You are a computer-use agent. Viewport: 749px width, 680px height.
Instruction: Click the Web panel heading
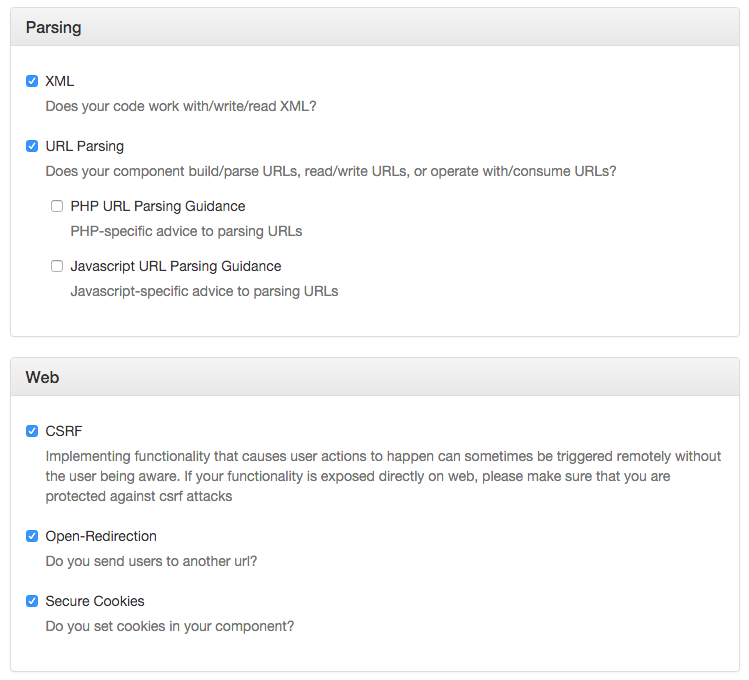[x=42, y=378]
